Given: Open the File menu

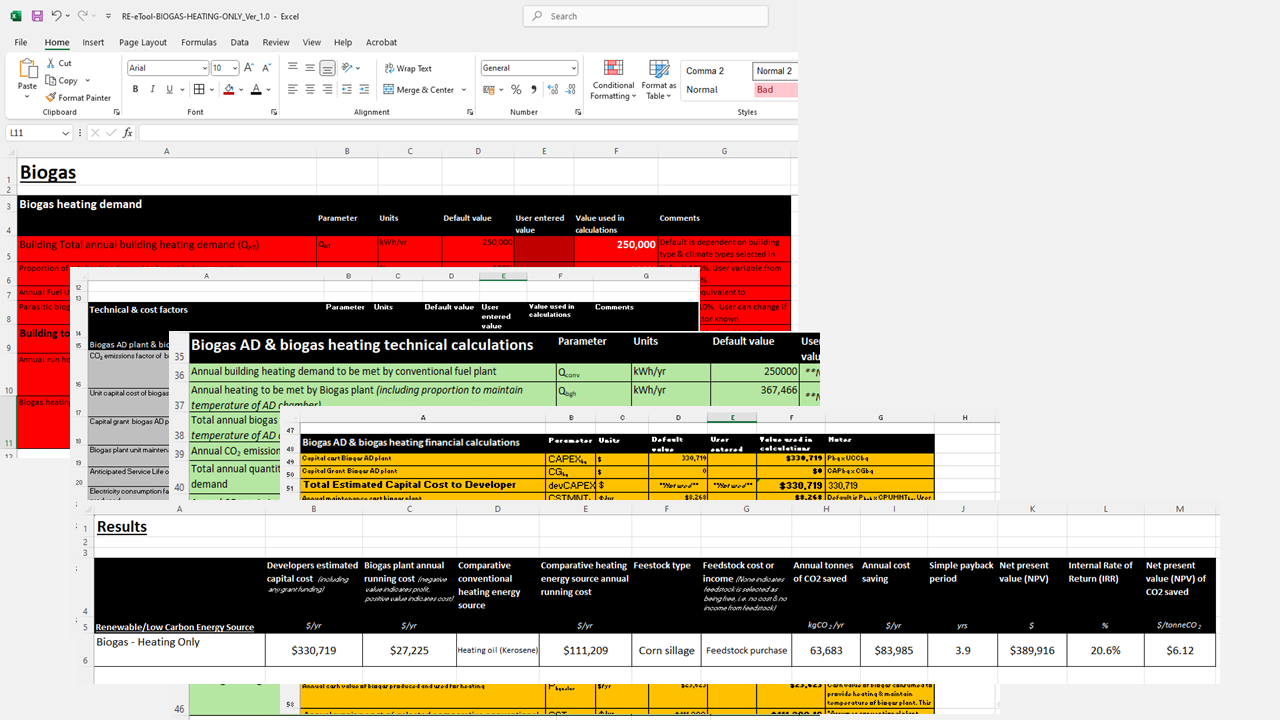Looking at the screenshot, I should (x=21, y=42).
